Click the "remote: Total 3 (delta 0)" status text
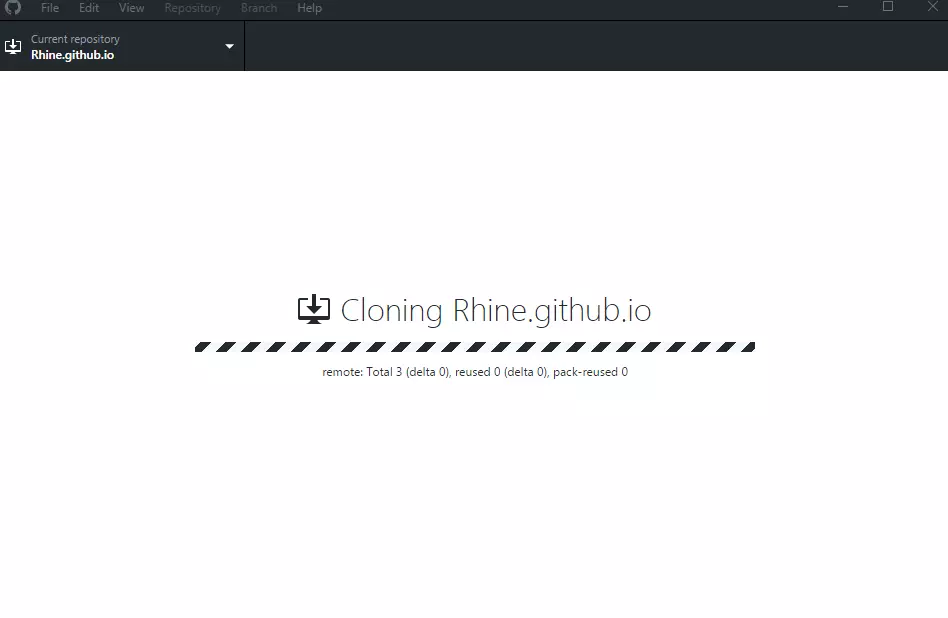This screenshot has width=948, height=618. click(475, 372)
